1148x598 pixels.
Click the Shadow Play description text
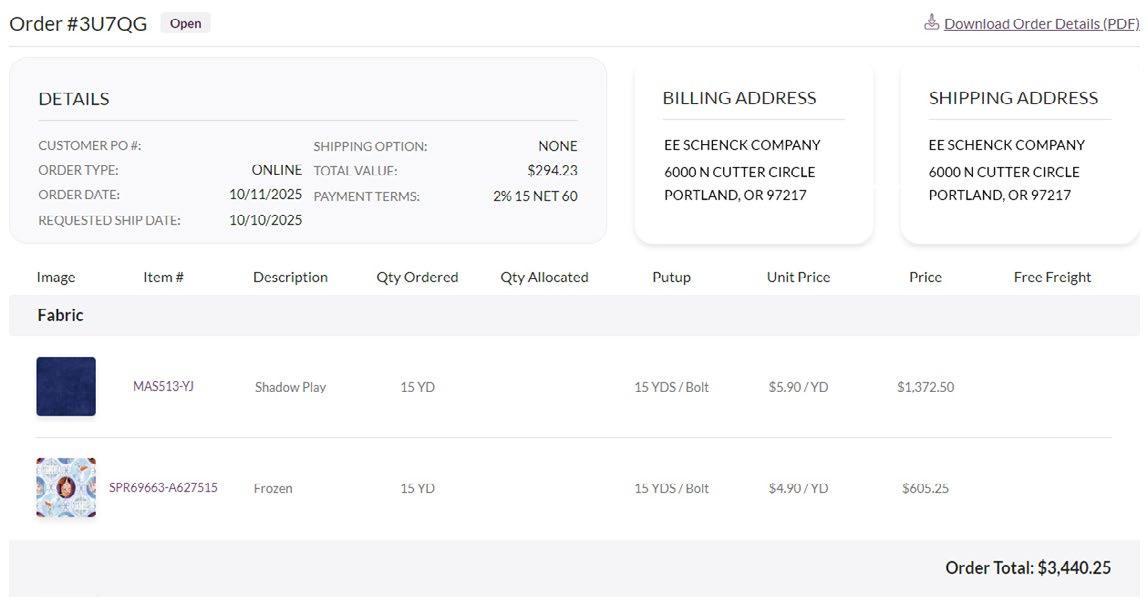coord(290,387)
